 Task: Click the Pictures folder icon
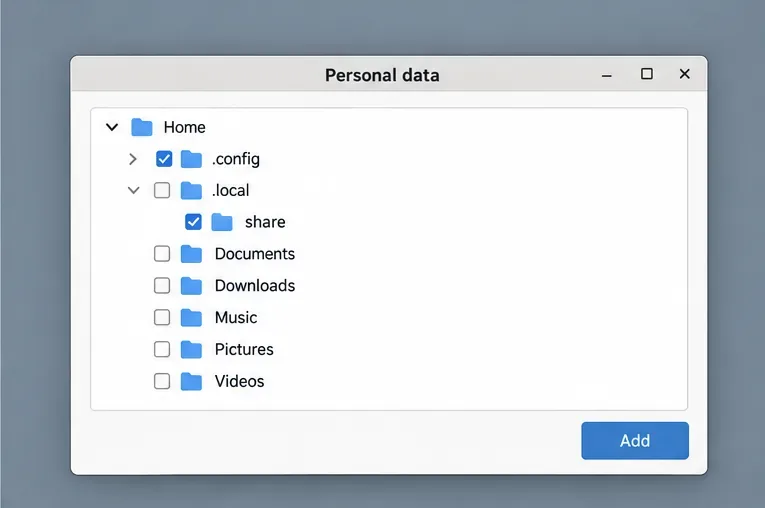[191, 349]
